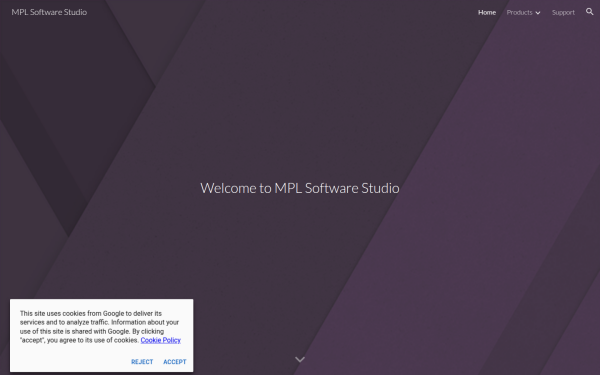
Task: Open the Products nav item
Action: [x=519, y=12]
